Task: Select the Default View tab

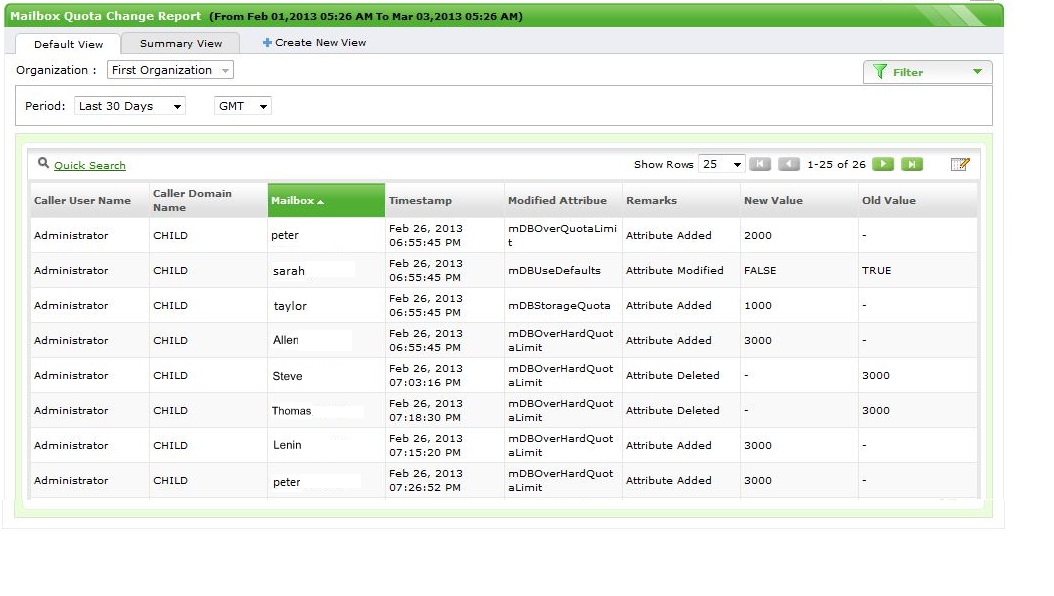Action: (x=68, y=44)
